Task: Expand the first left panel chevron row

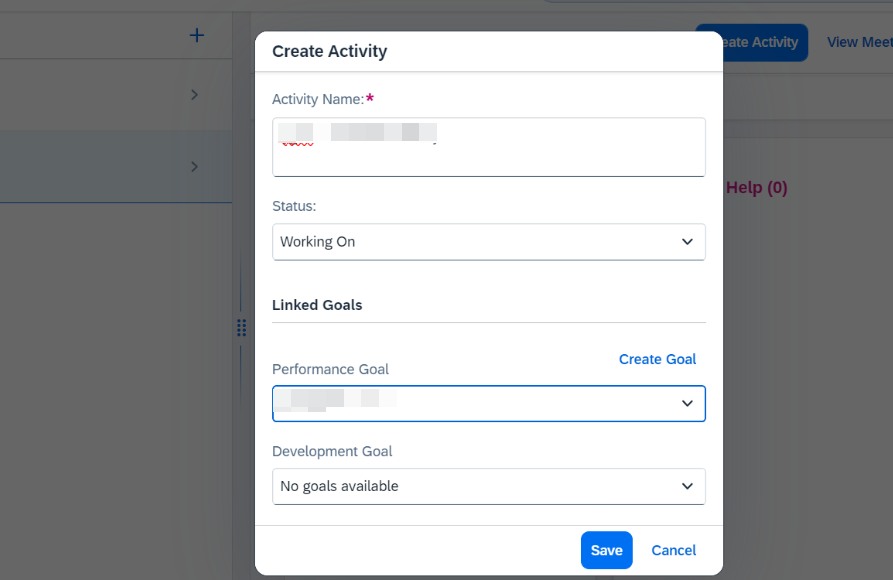Action: (x=194, y=95)
